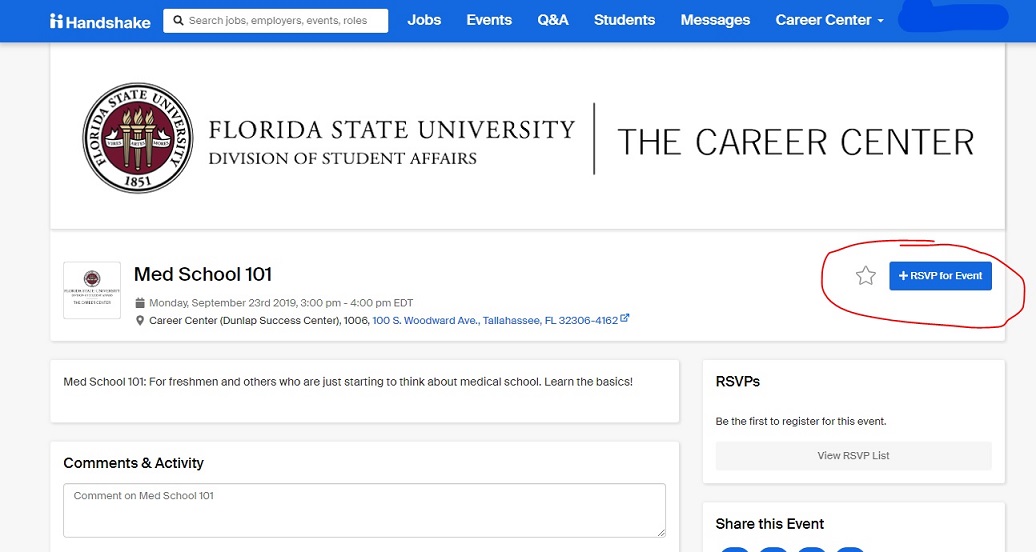The height and width of the screenshot is (552, 1036).
Task: Click the location pin icon
Action: (x=140, y=321)
